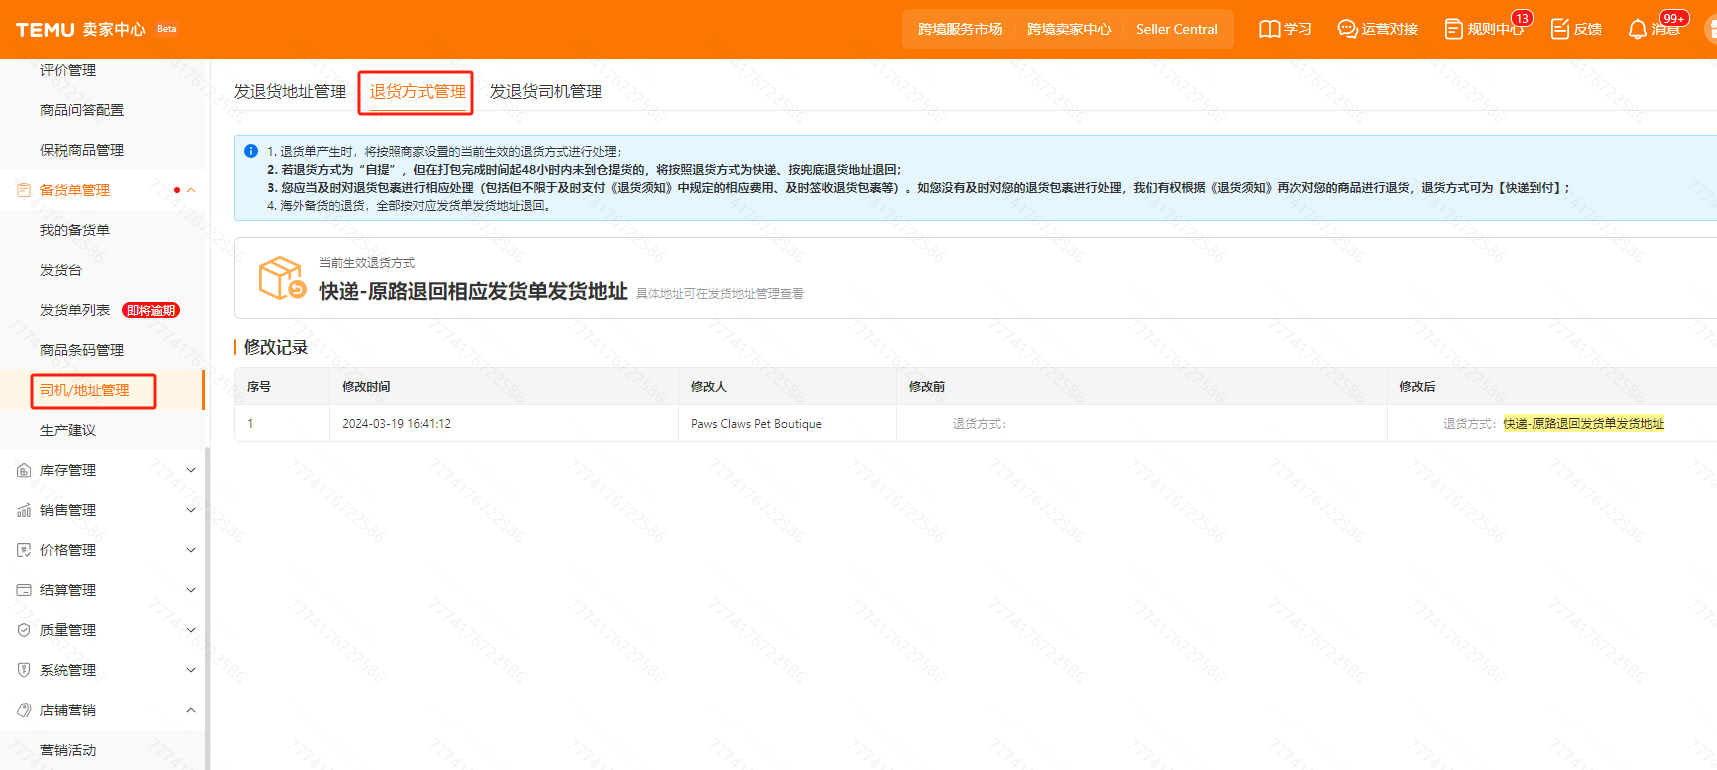This screenshot has width=1717, height=770.
Task: Click the 快递-原路退回相应发货单发货地址 heading
Action: coord(473,291)
